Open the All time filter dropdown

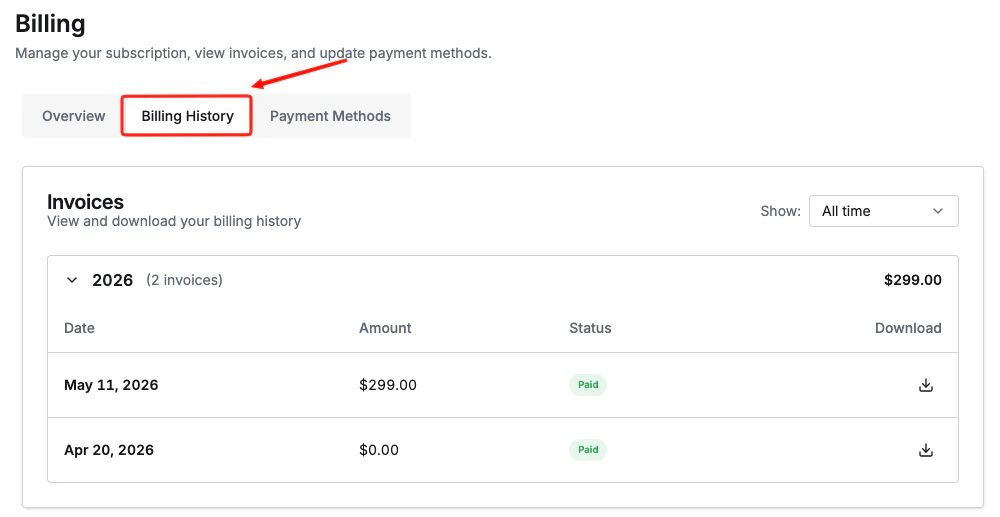click(883, 211)
